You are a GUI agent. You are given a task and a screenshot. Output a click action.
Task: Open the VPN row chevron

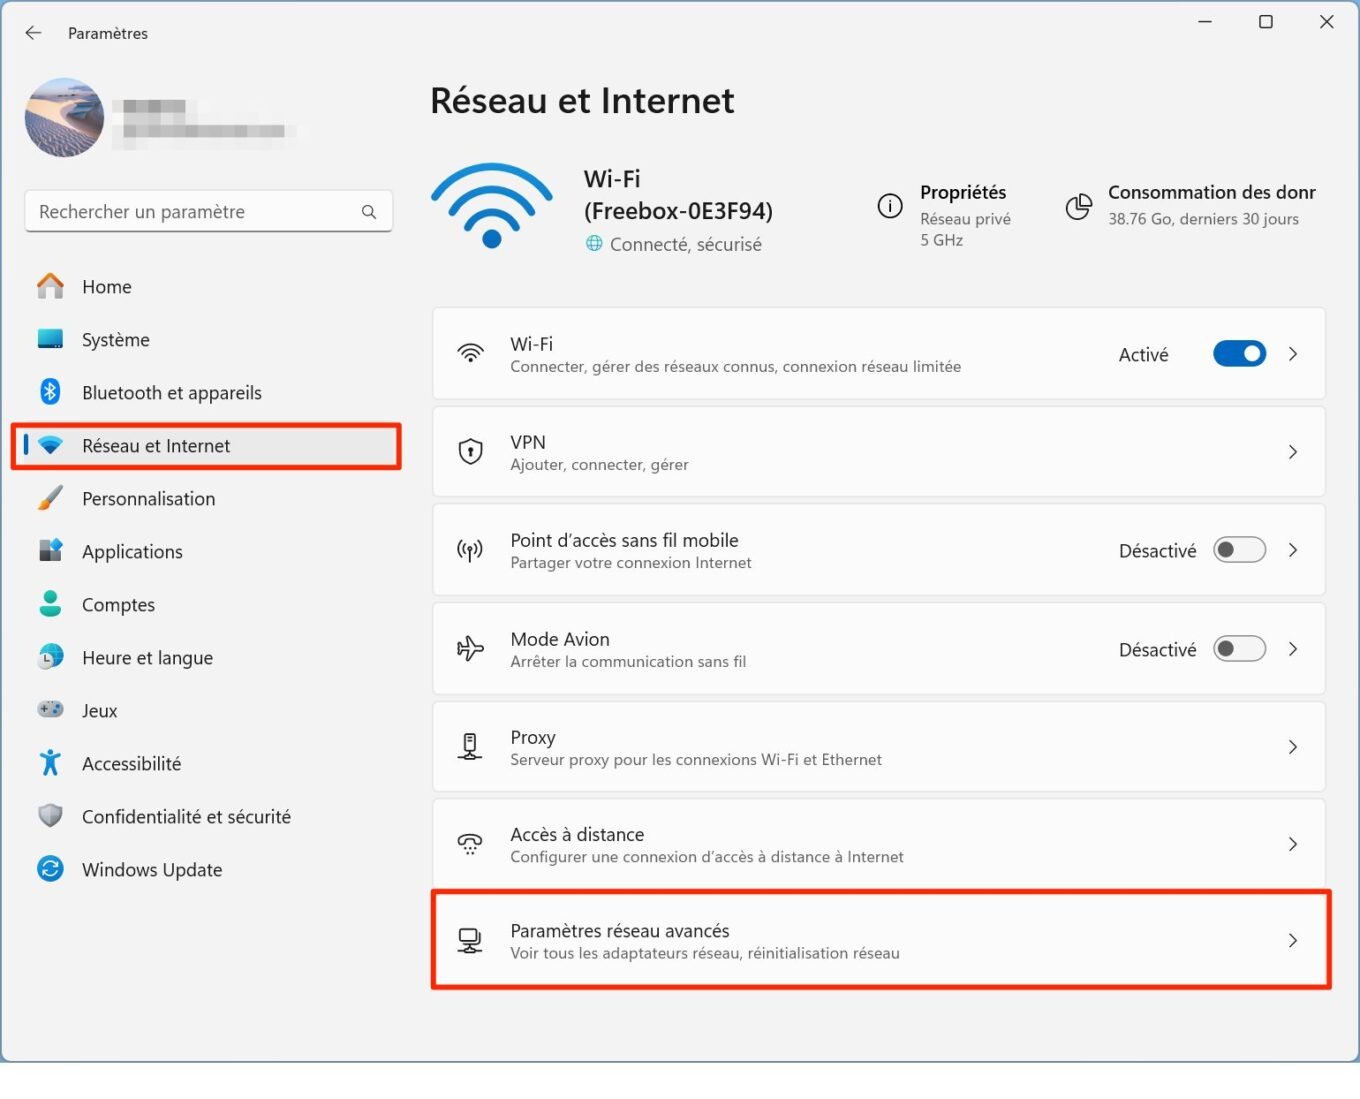tap(1293, 452)
